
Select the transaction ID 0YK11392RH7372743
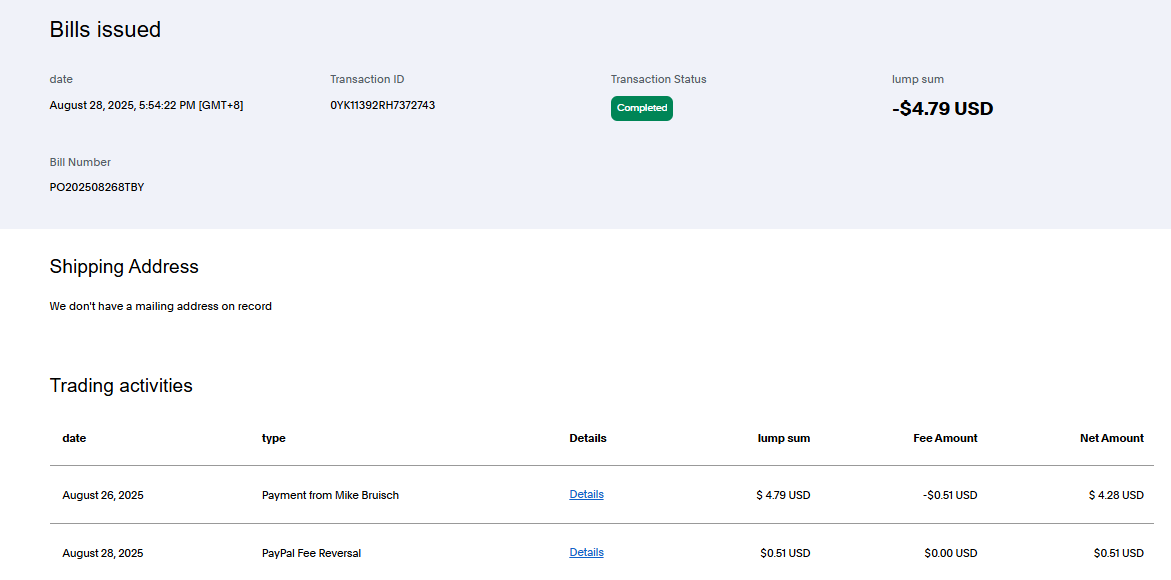point(382,105)
